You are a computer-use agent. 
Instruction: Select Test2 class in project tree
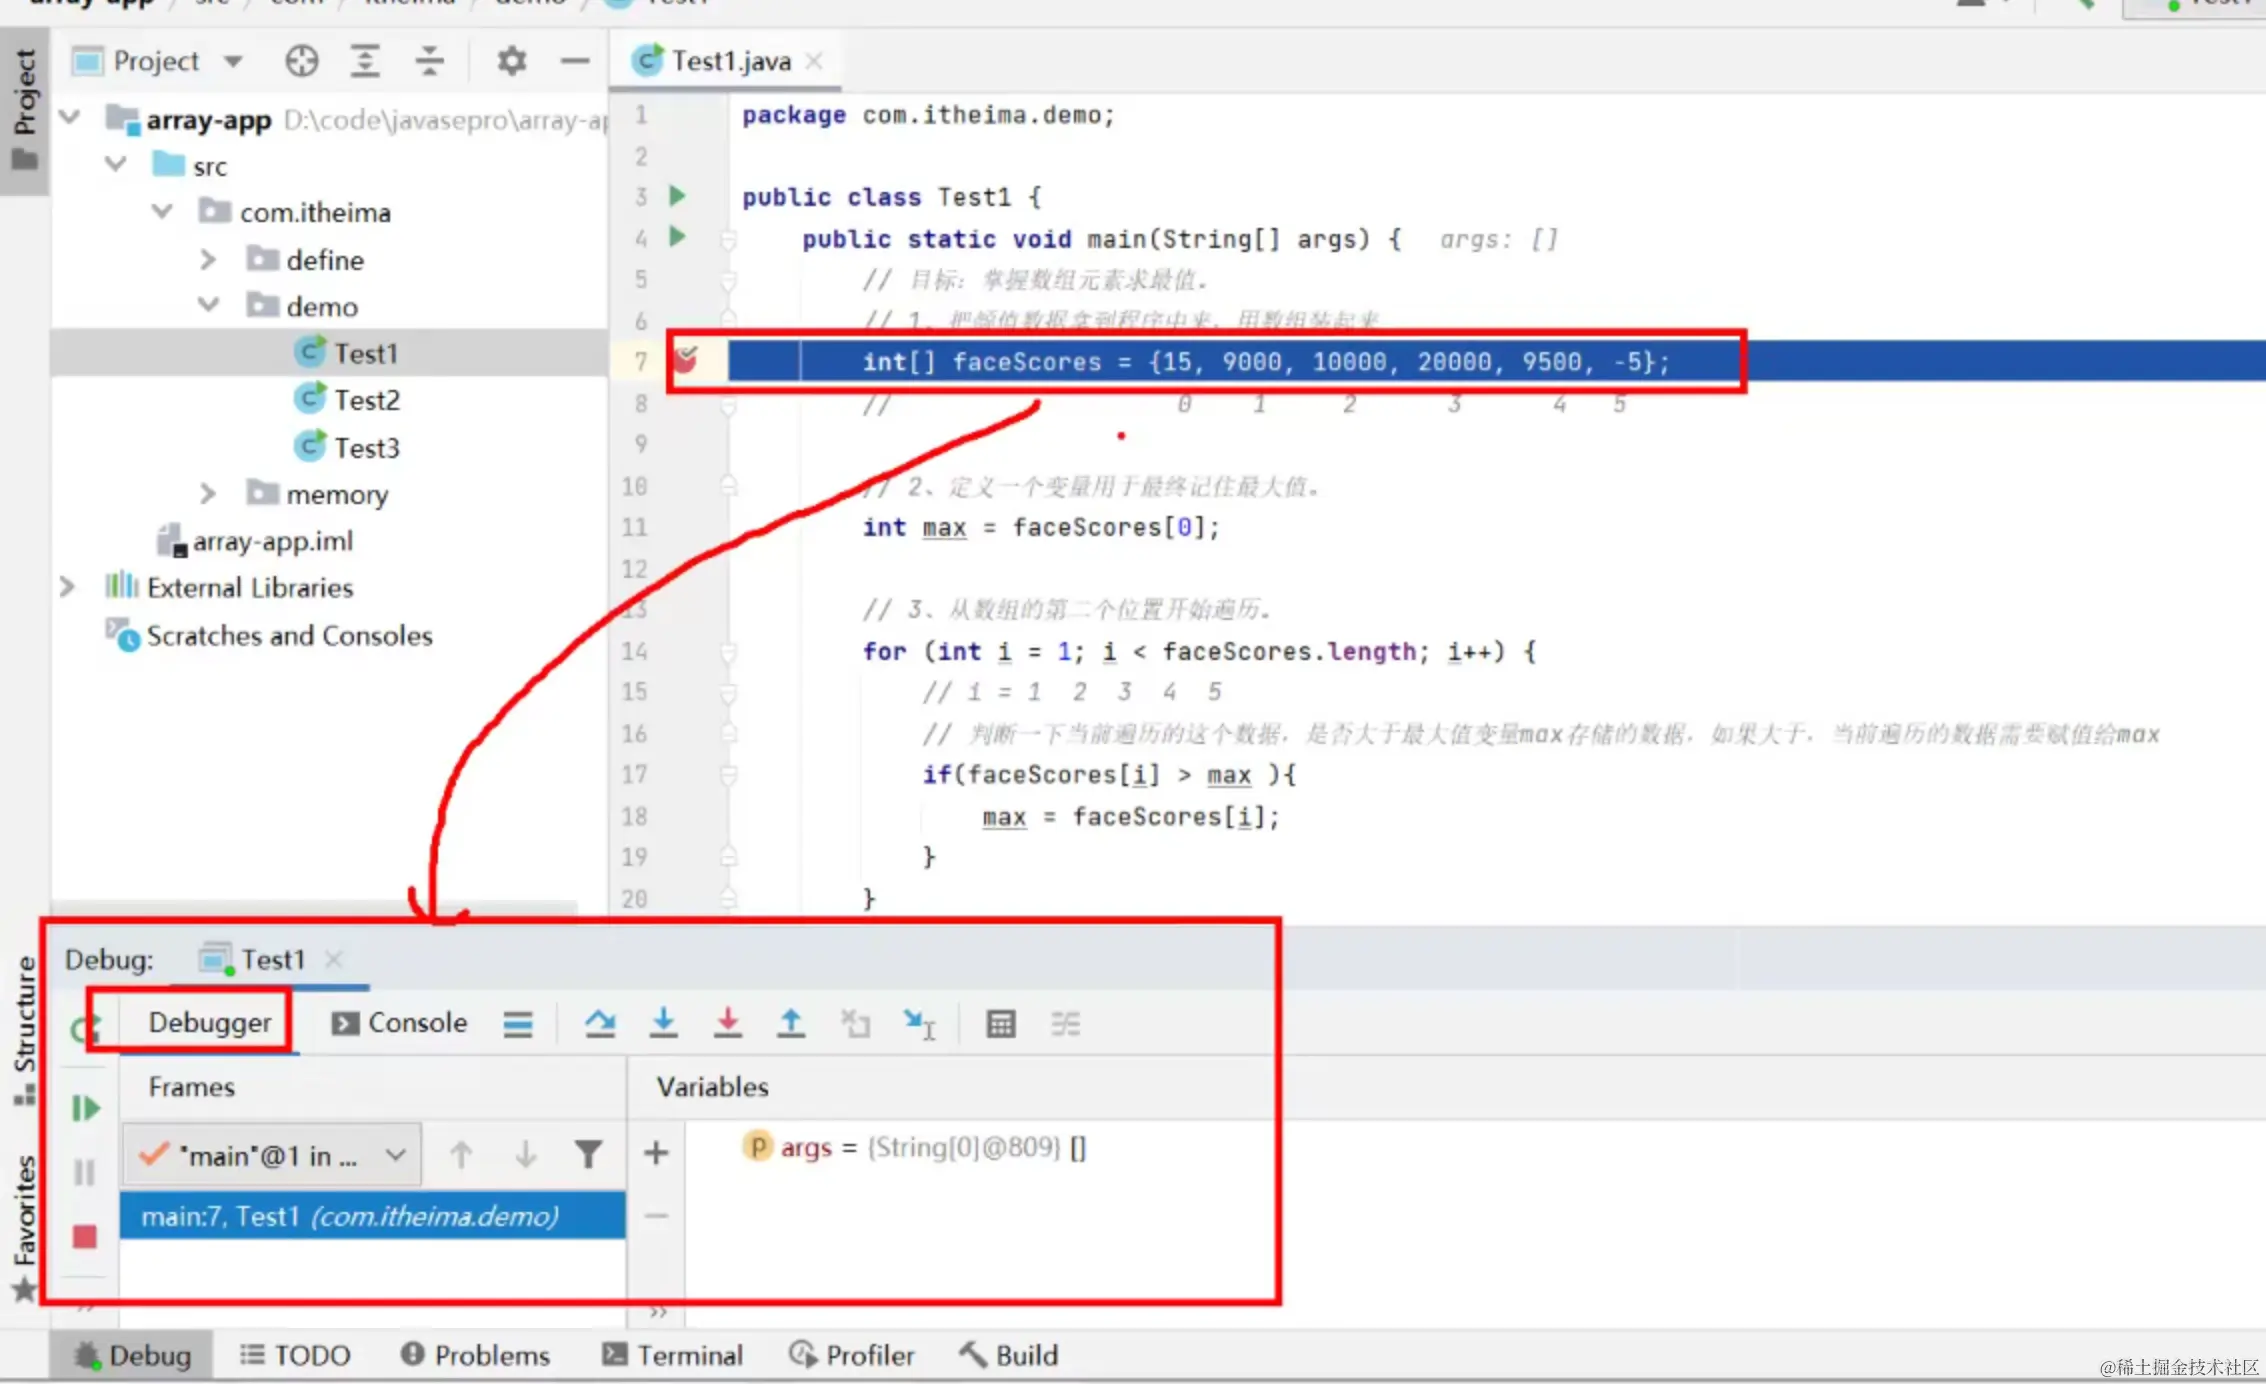pyautogui.click(x=366, y=400)
